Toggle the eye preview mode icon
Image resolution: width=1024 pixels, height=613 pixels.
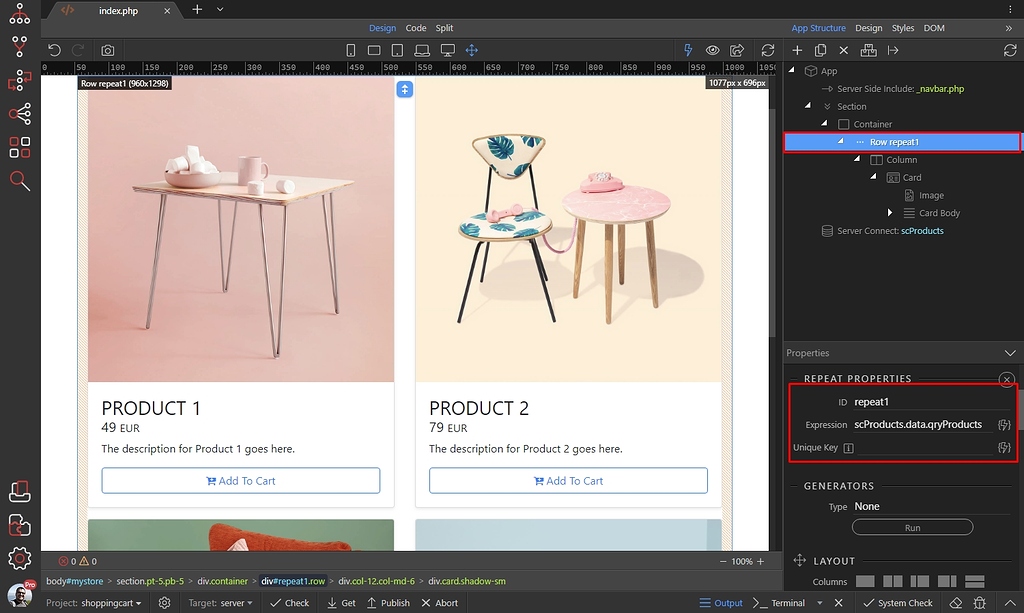[x=712, y=50]
